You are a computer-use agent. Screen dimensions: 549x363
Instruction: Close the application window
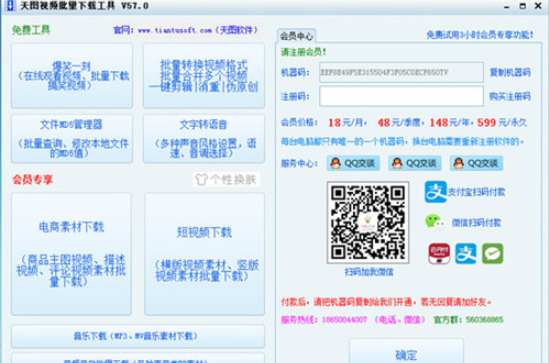click(x=538, y=6)
